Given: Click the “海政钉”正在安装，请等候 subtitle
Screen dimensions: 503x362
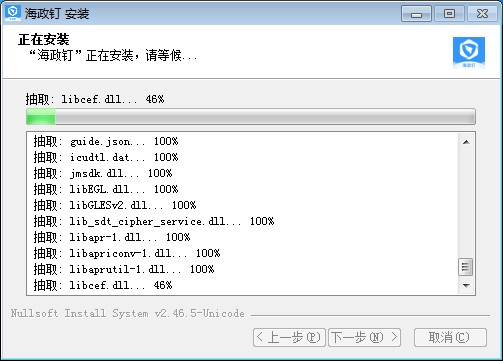Looking at the screenshot, I should pos(112,55).
